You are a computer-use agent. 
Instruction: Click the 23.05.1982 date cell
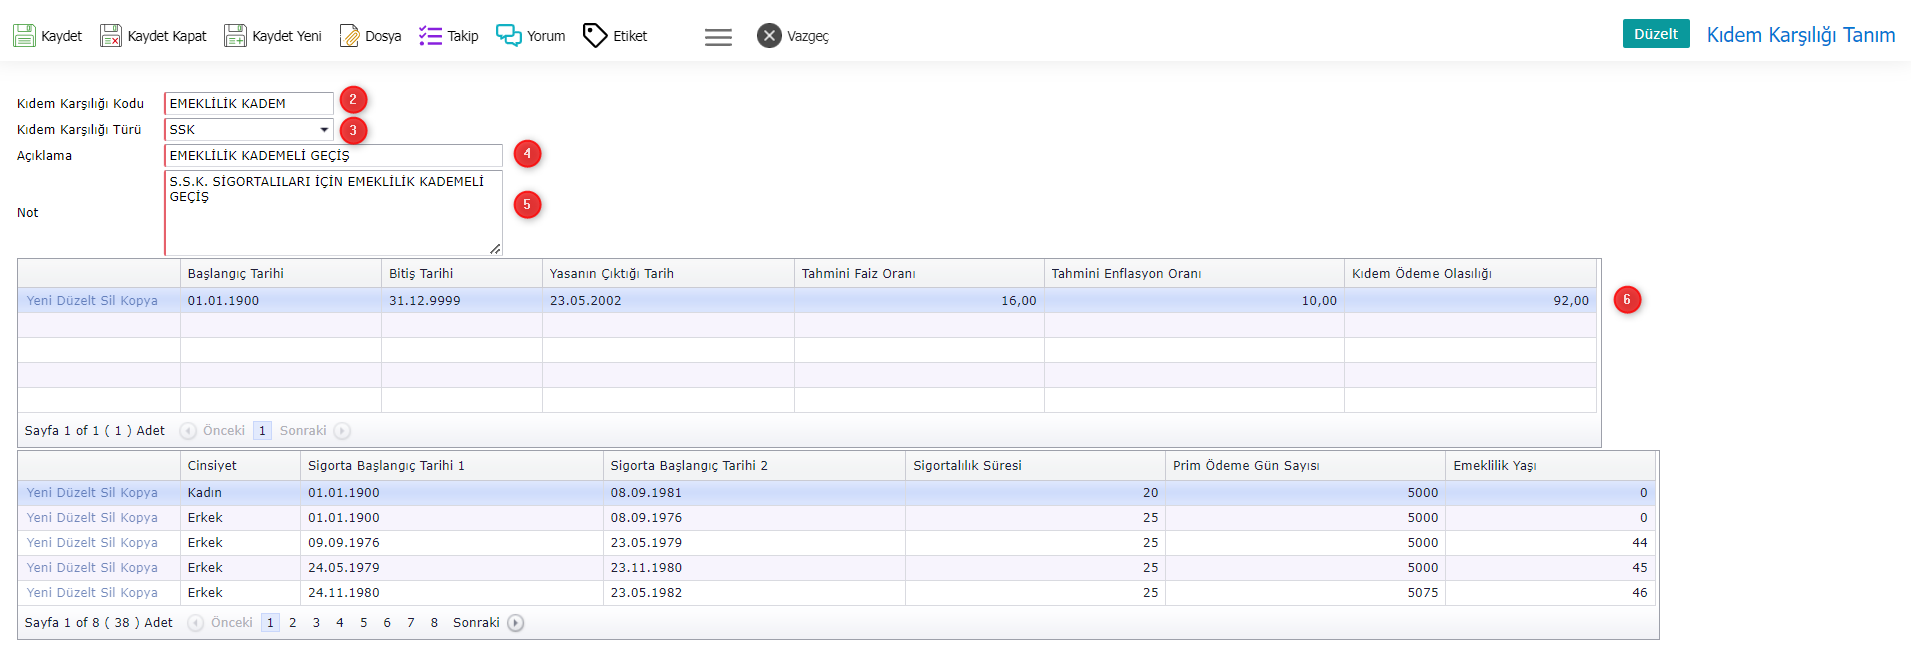pos(755,592)
